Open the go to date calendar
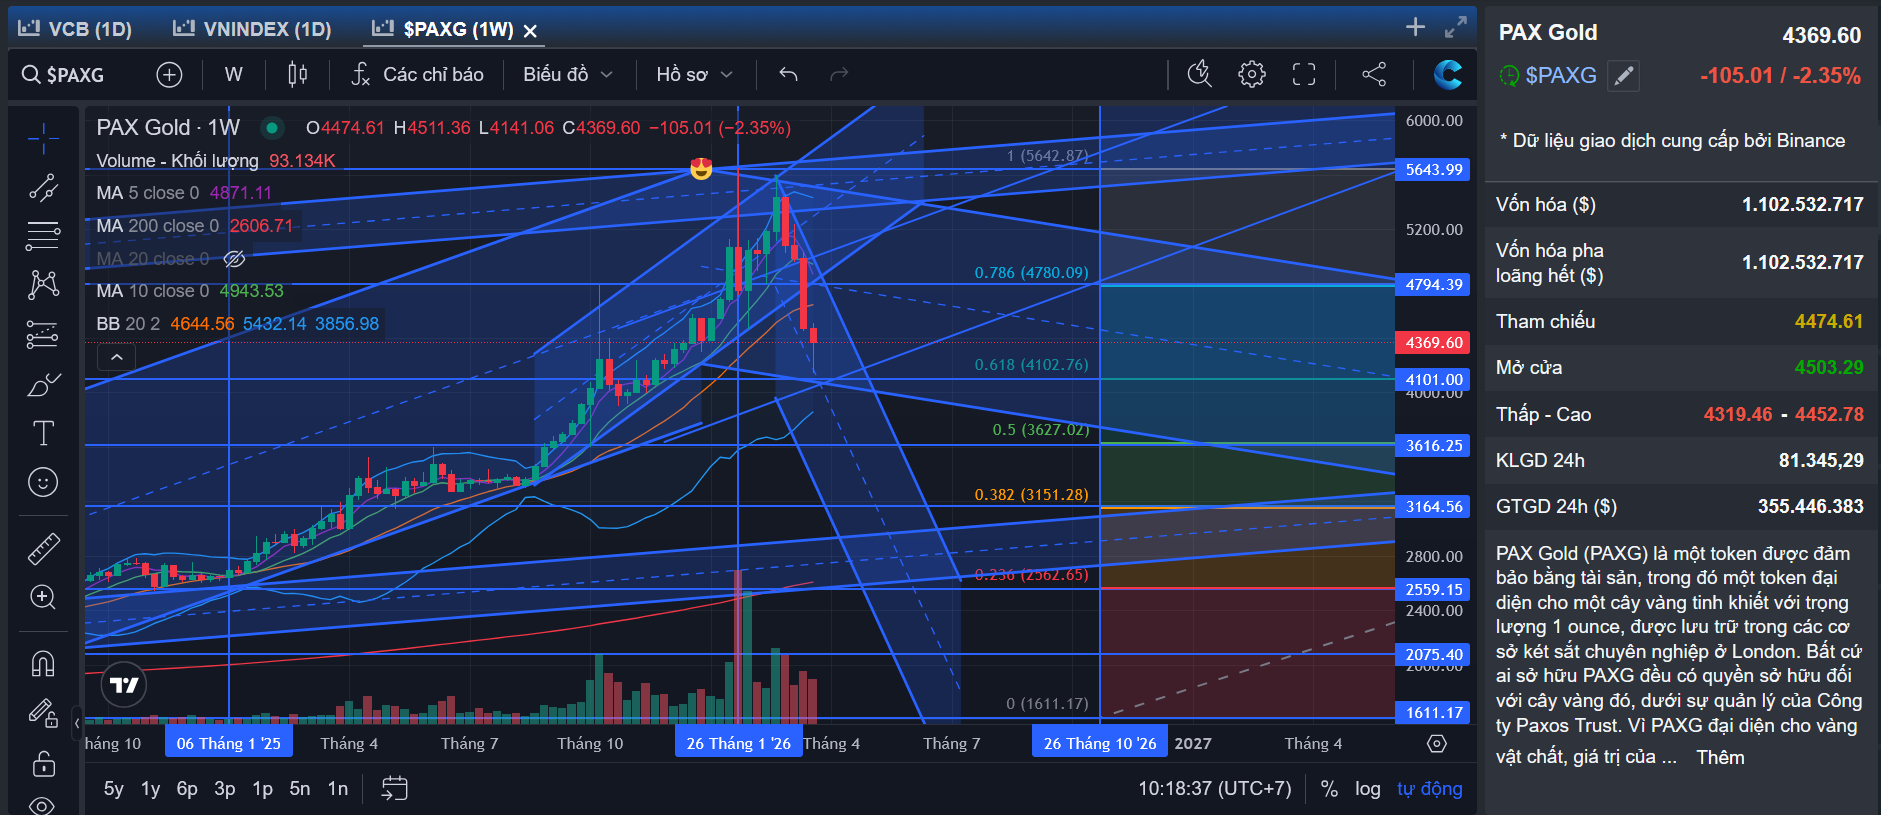This screenshot has height=815, width=1881. (394, 789)
